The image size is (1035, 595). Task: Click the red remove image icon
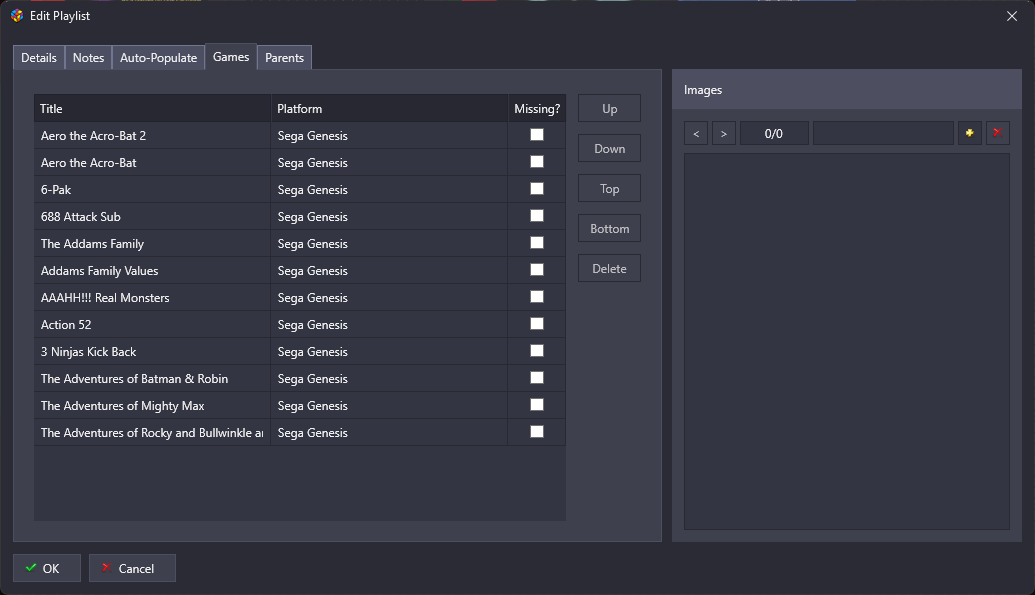coord(997,133)
